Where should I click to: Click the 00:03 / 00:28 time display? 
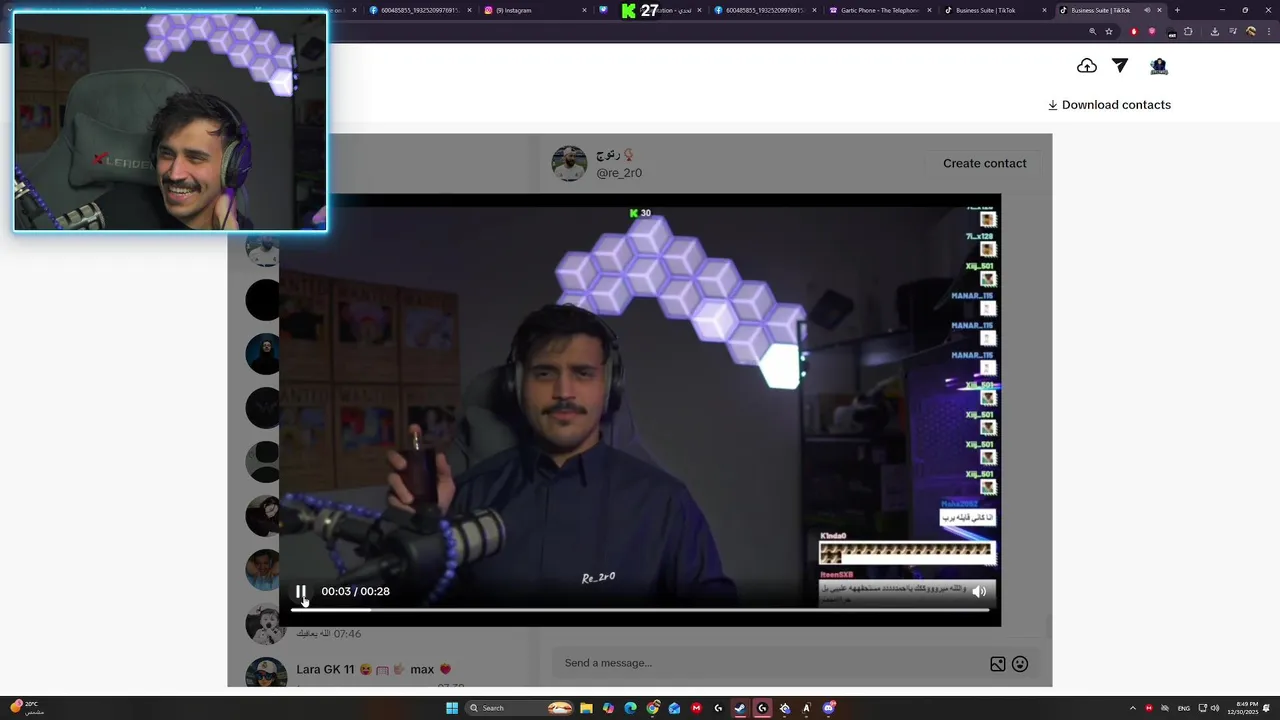[x=355, y=591]
